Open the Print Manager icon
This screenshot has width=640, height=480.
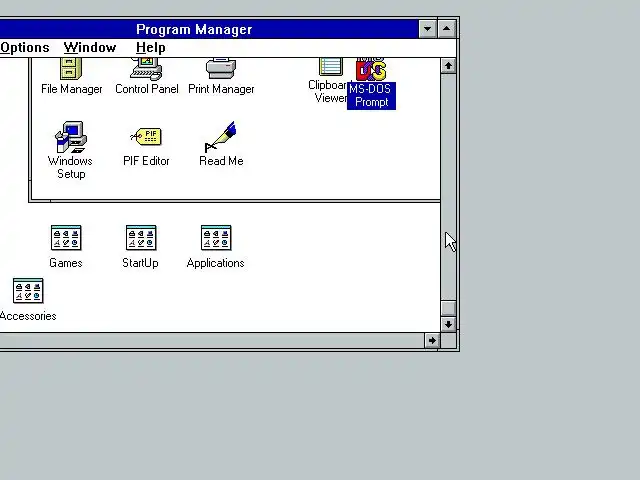221,69
